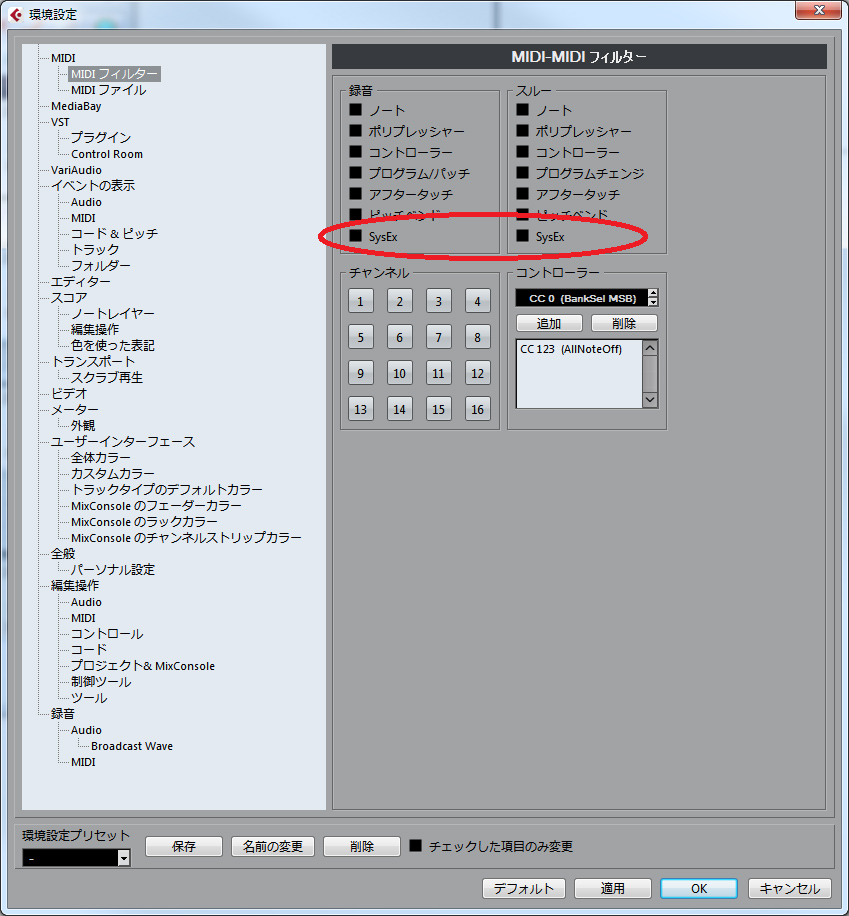
Task: Click the 名前の変更 button
Action: click(273, 846)
